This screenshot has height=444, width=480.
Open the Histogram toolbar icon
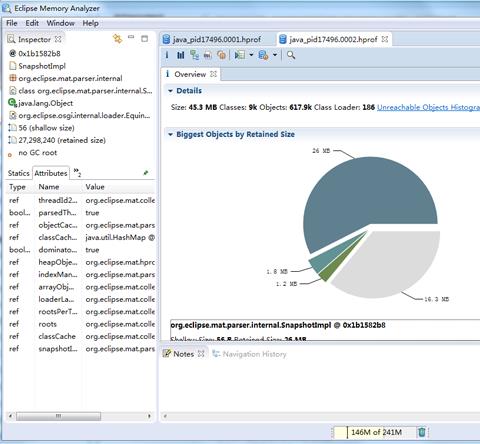pyautogui.click(x=180, y=55)
